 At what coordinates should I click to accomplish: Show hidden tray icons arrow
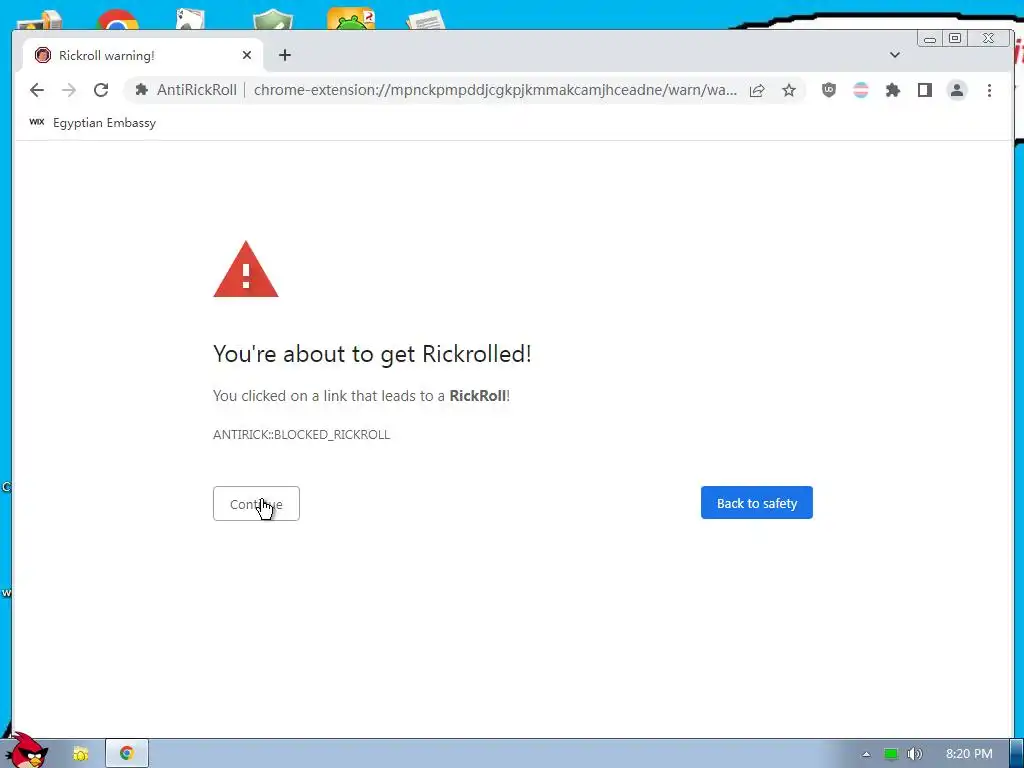pos(867,754)
